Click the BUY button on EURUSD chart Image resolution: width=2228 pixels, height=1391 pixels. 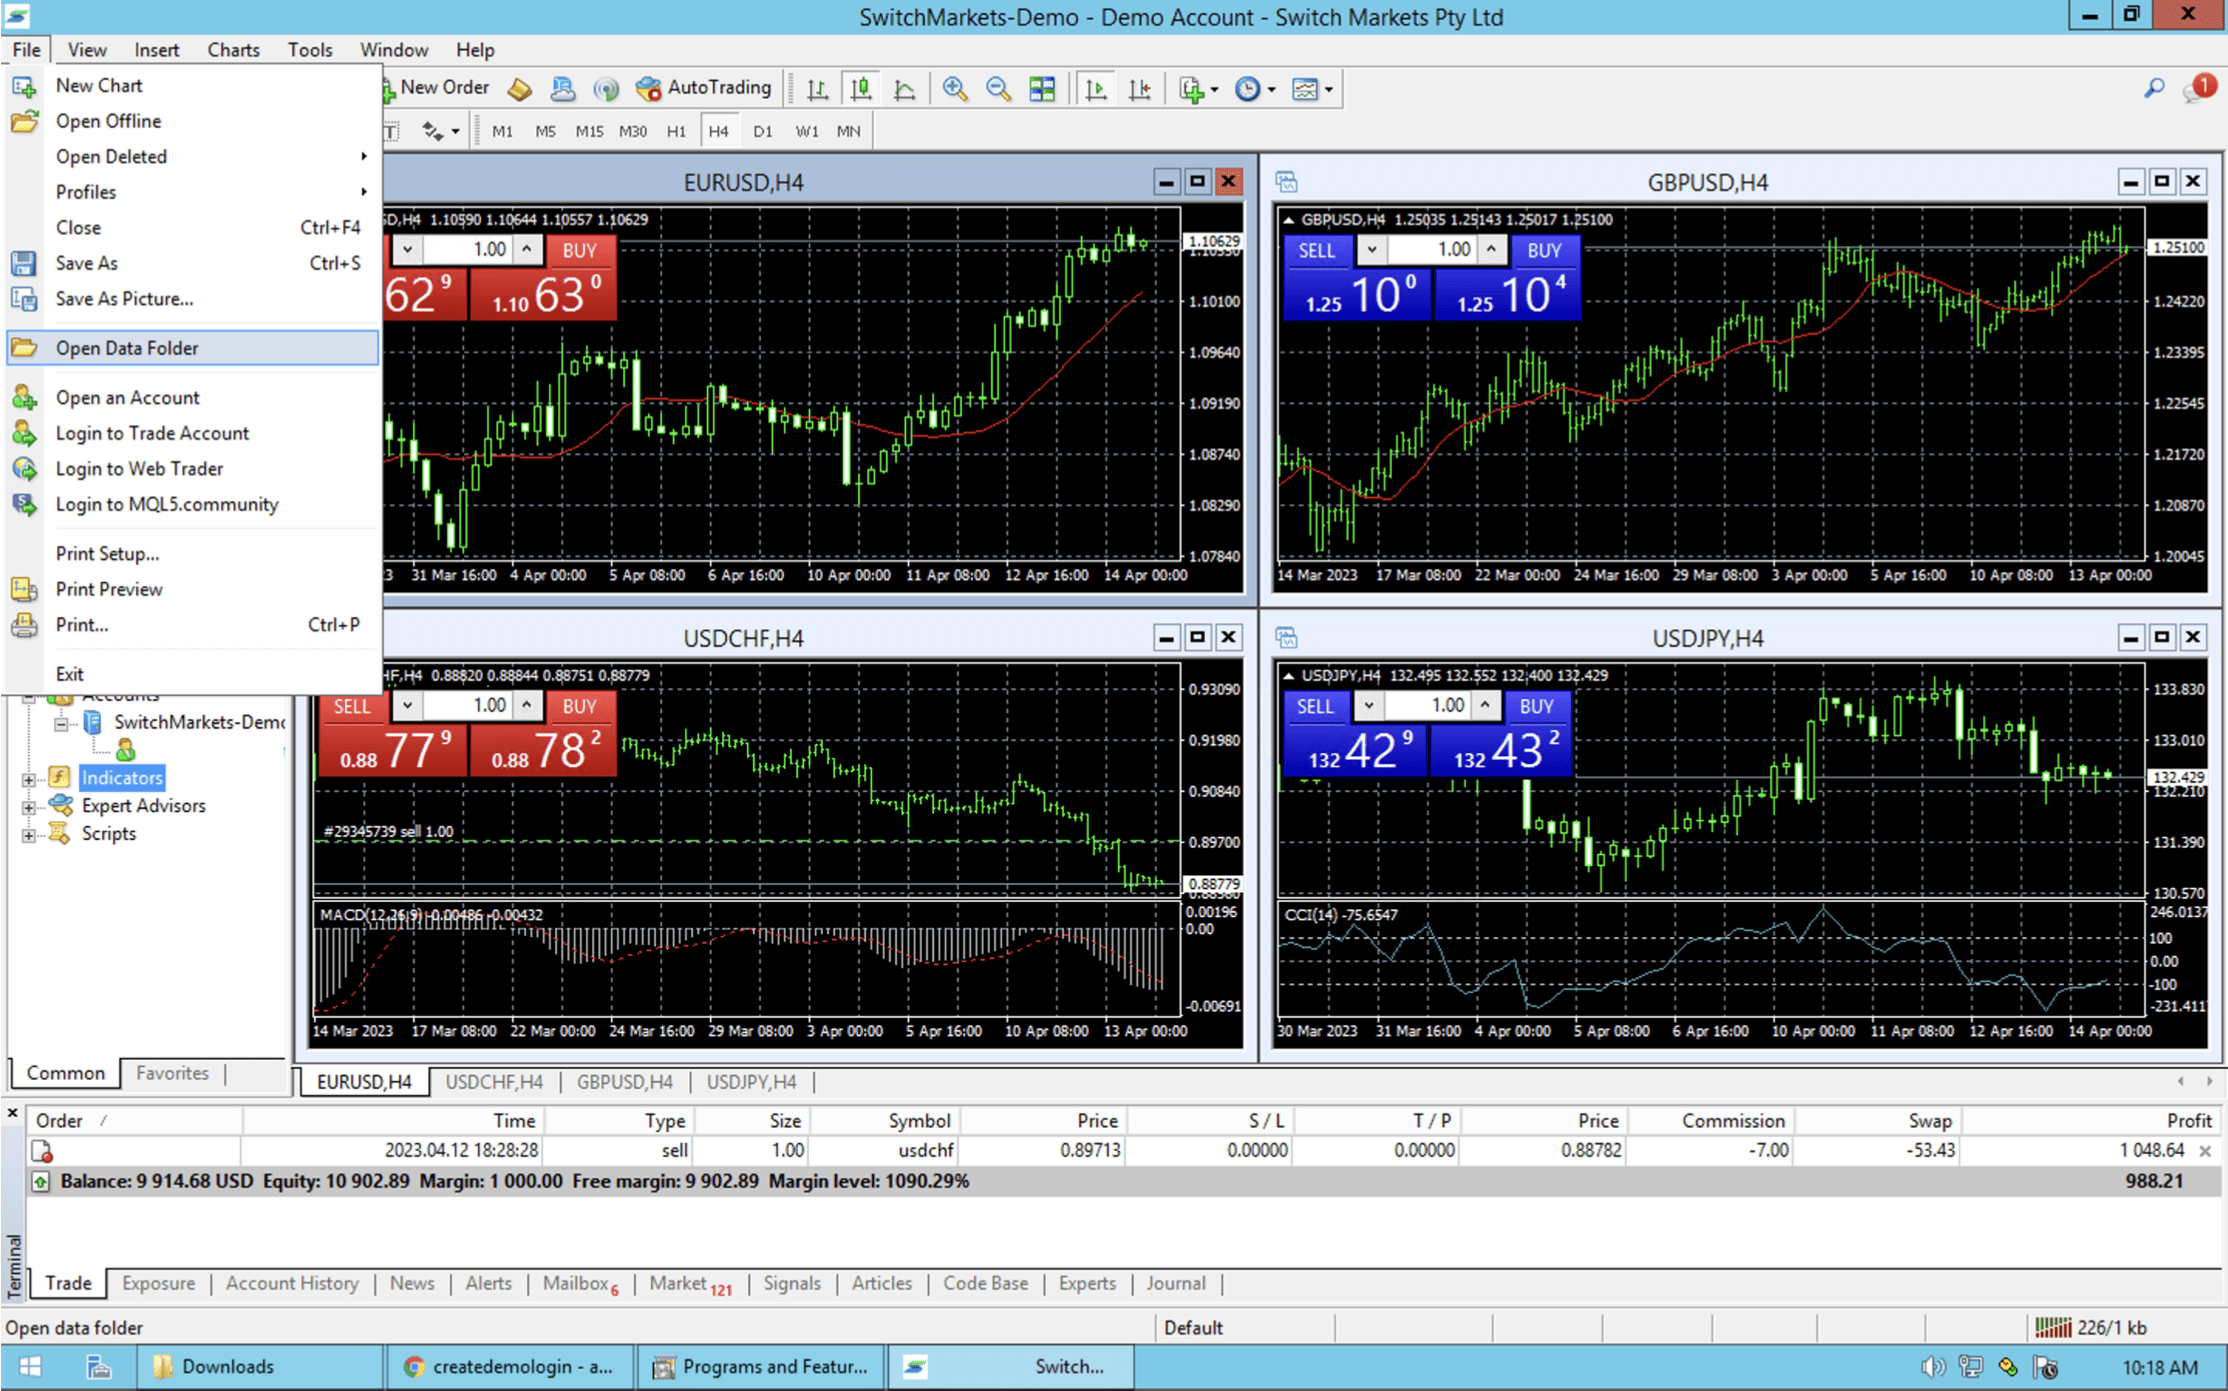[x=580, y=248]
